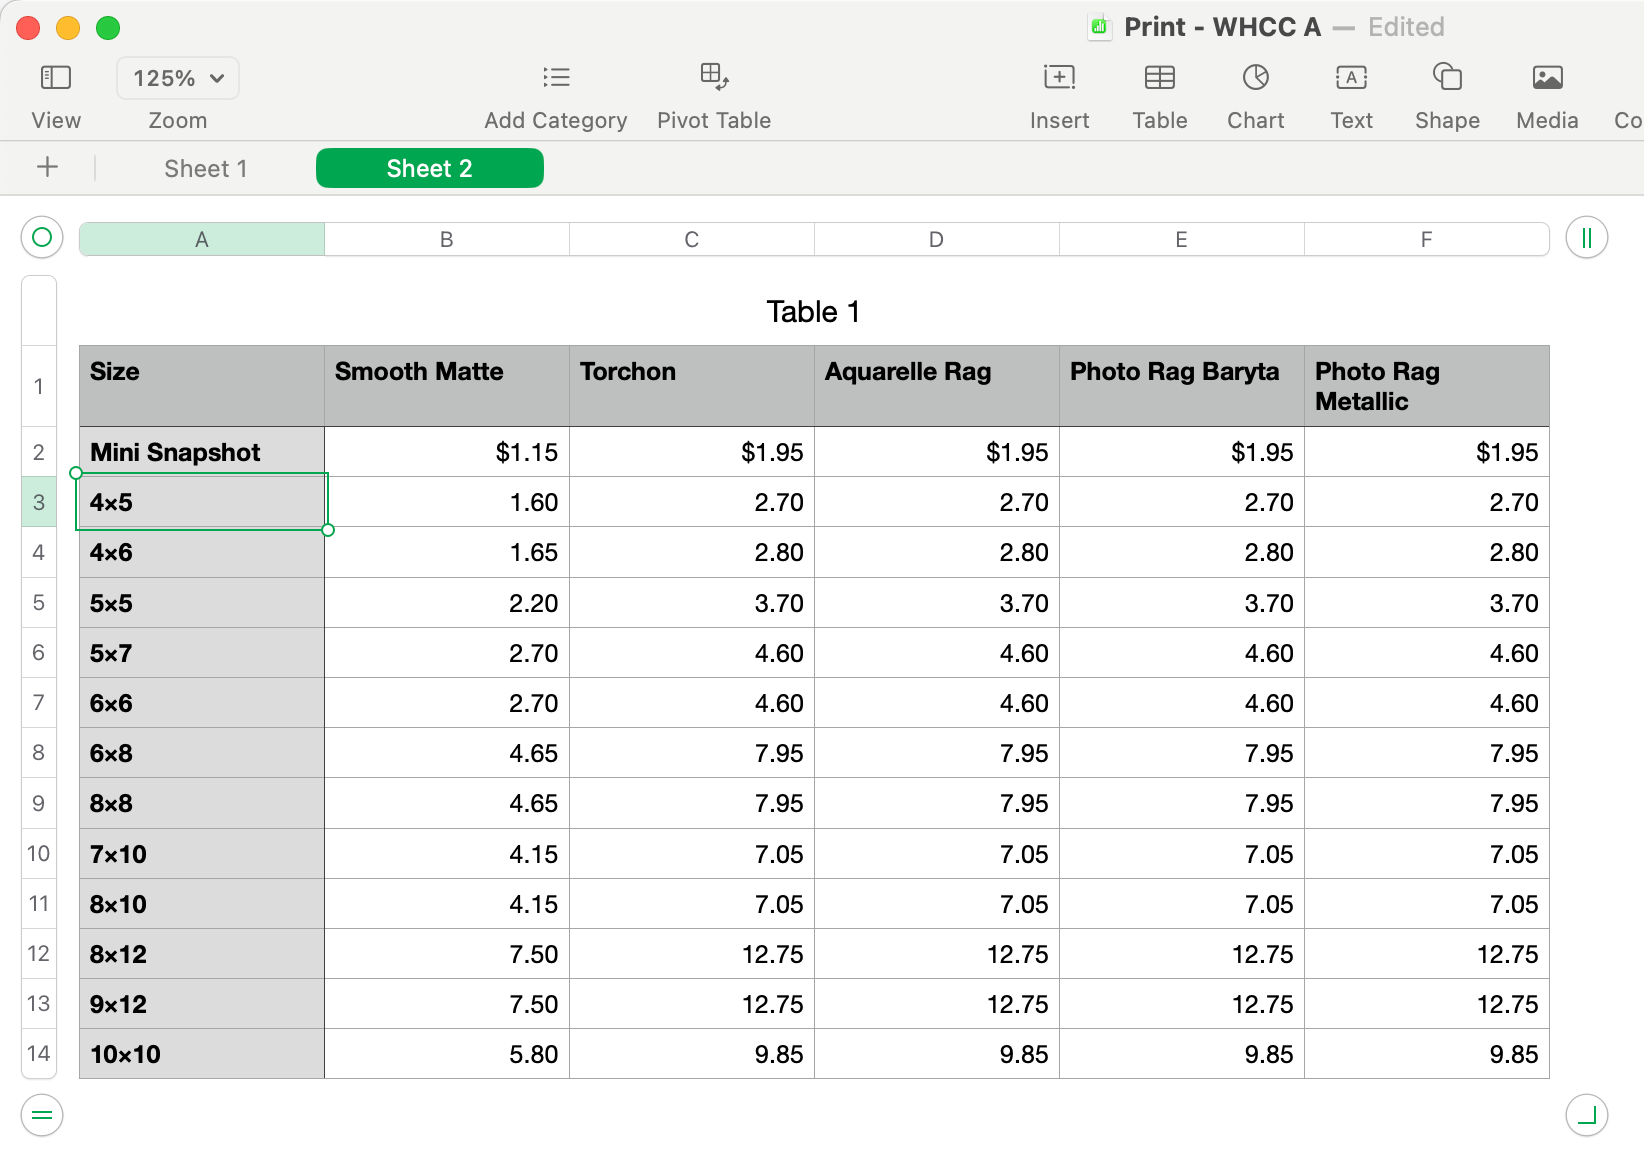Add a new Table from the toolbar
Viewport: 1644px width, 1170px height.
click(1160, 78)
